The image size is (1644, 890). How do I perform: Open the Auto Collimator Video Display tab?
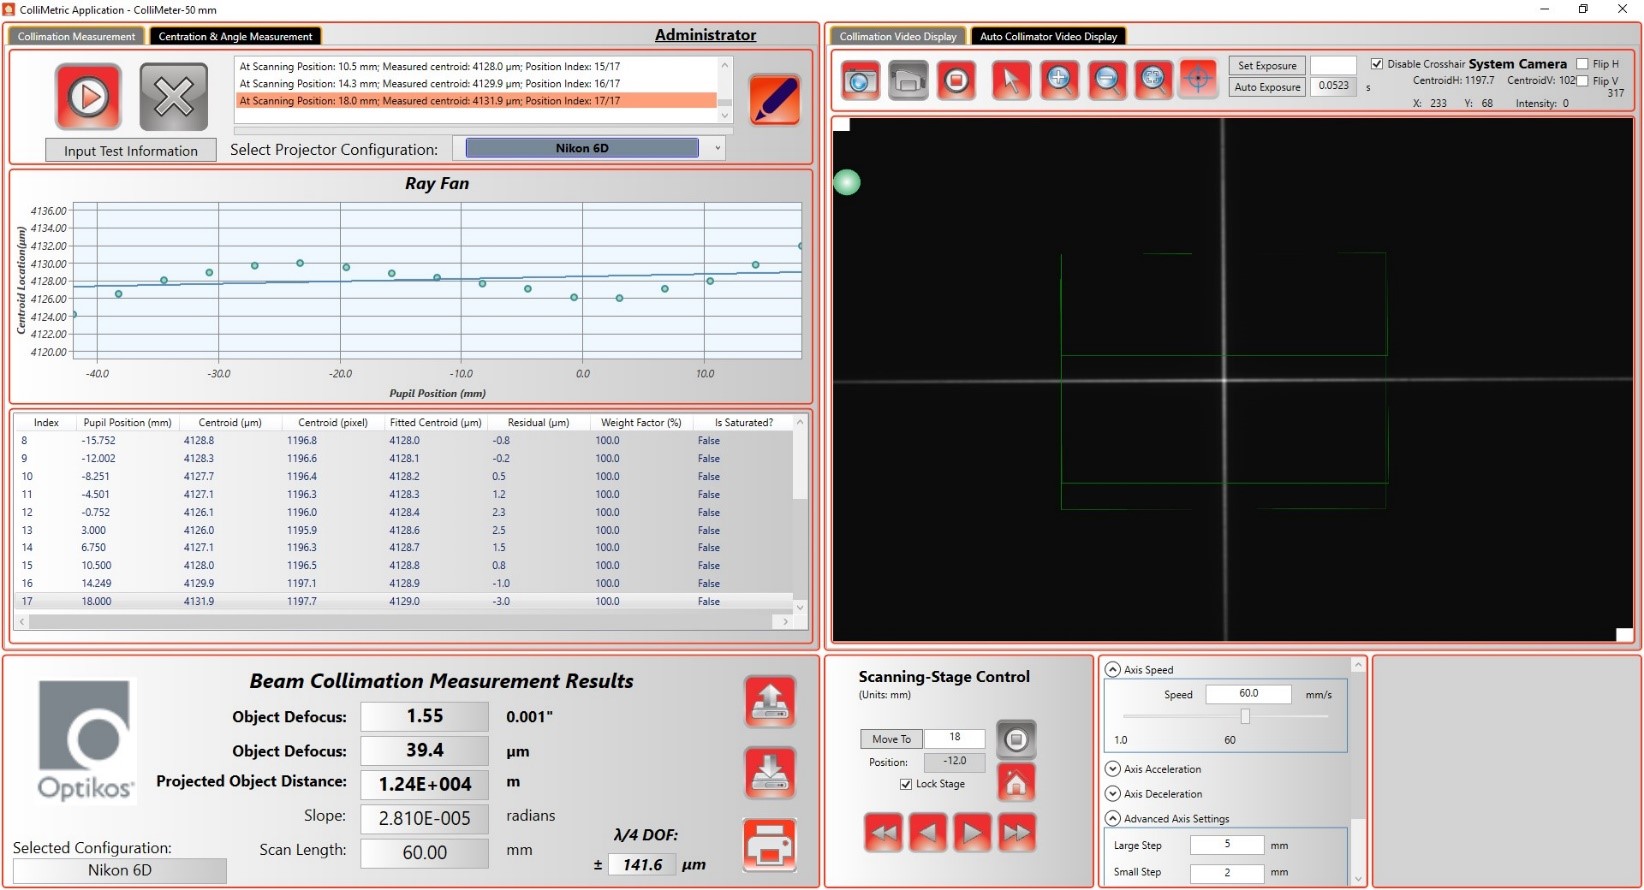tap(1048, 36)
